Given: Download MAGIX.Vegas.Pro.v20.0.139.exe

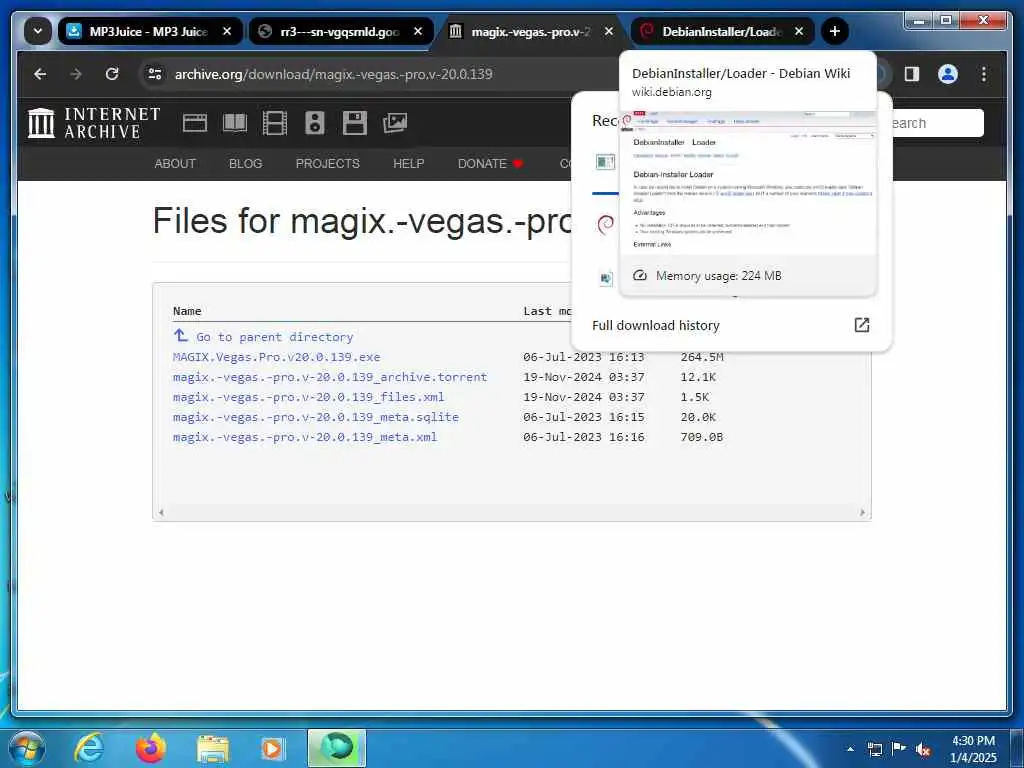Looking at the screenshot, I should pos(276,357).
